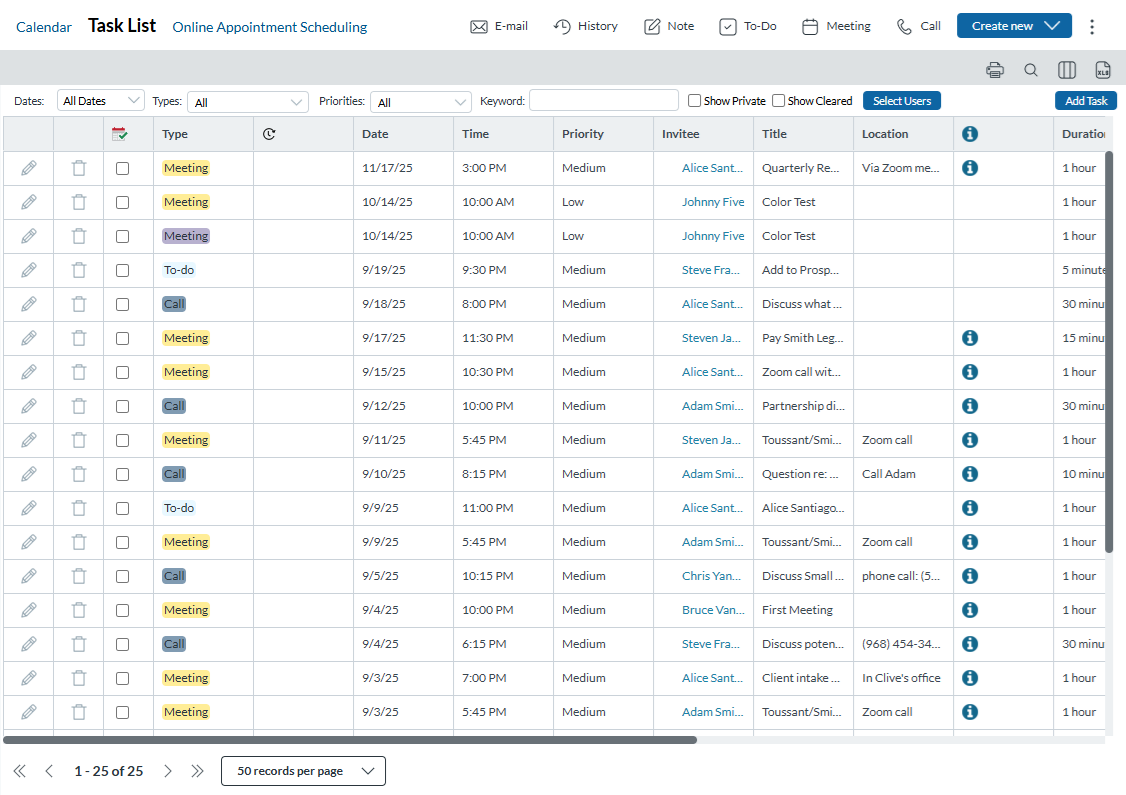Schedule a Meeting from toolbar
The height and width of the screenshot is (795, 1126).
[x=836, y=27]
